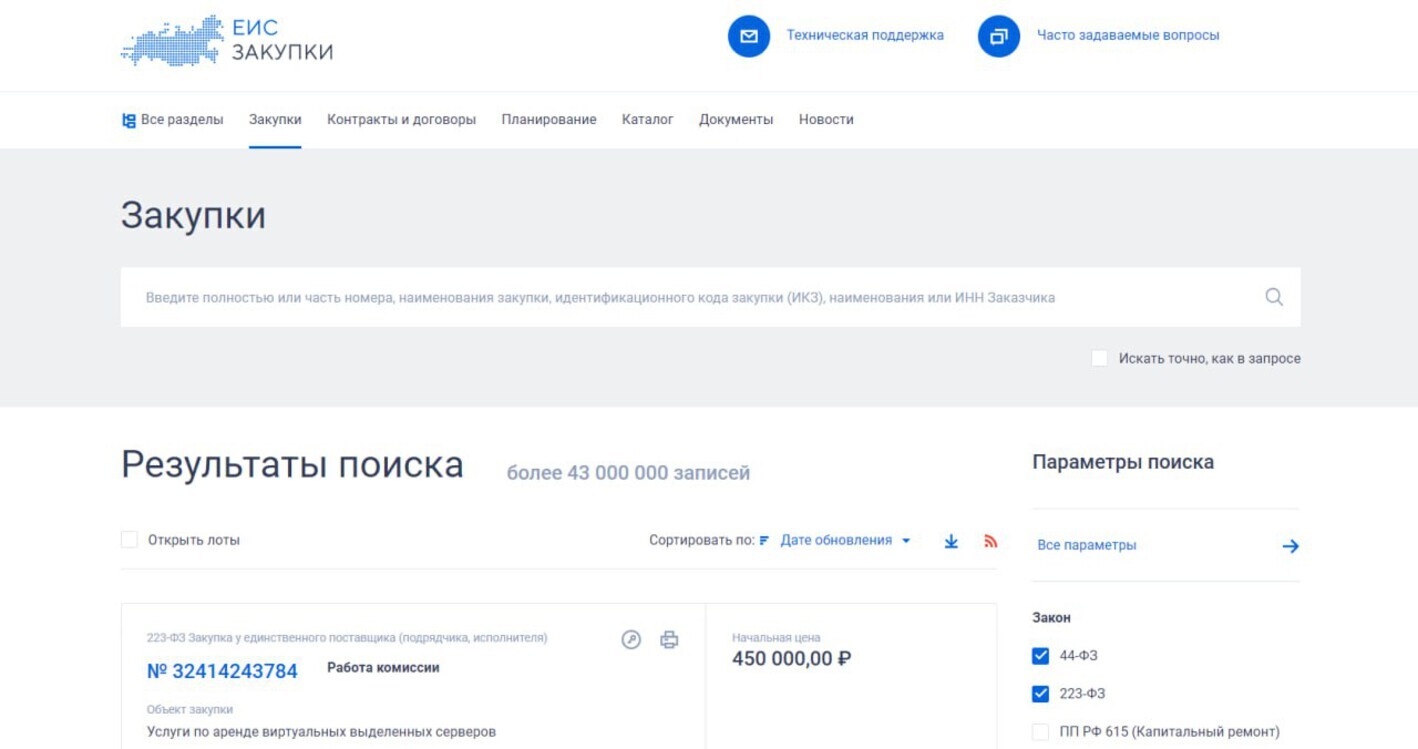Click the frequently asked questions icon
This screenshot has height=749, width=1418.
998,36
